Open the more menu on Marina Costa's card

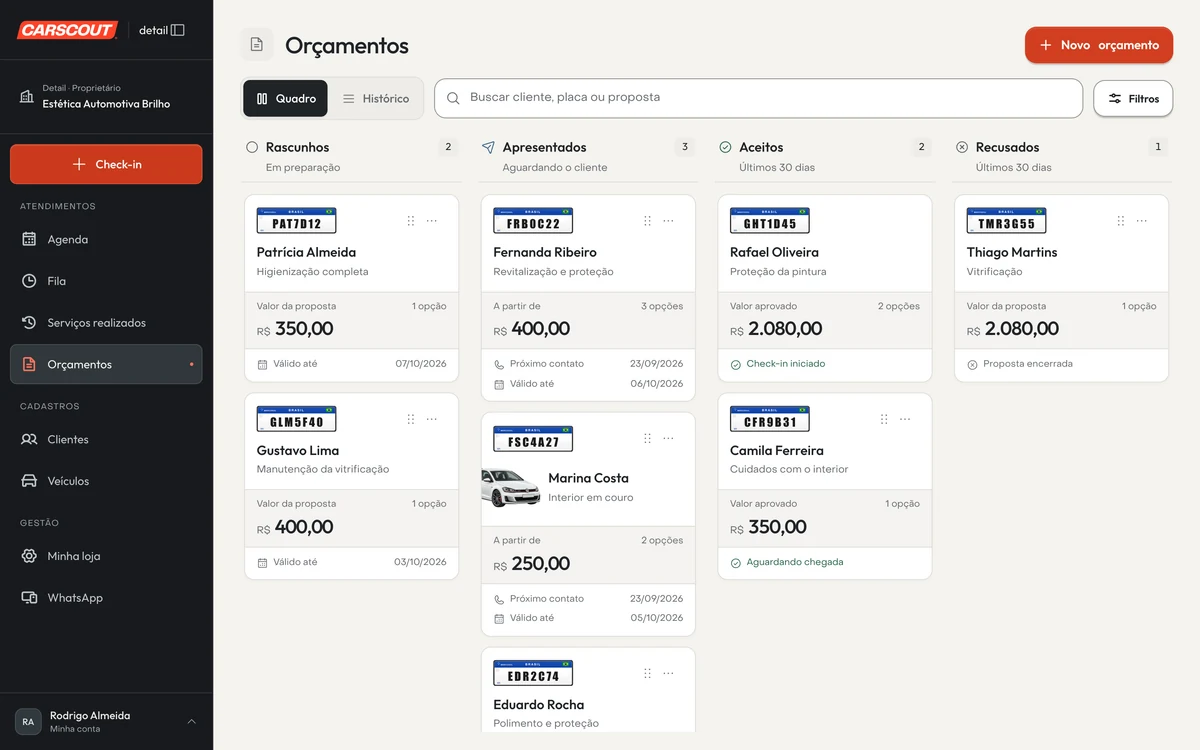click(669, 439)
